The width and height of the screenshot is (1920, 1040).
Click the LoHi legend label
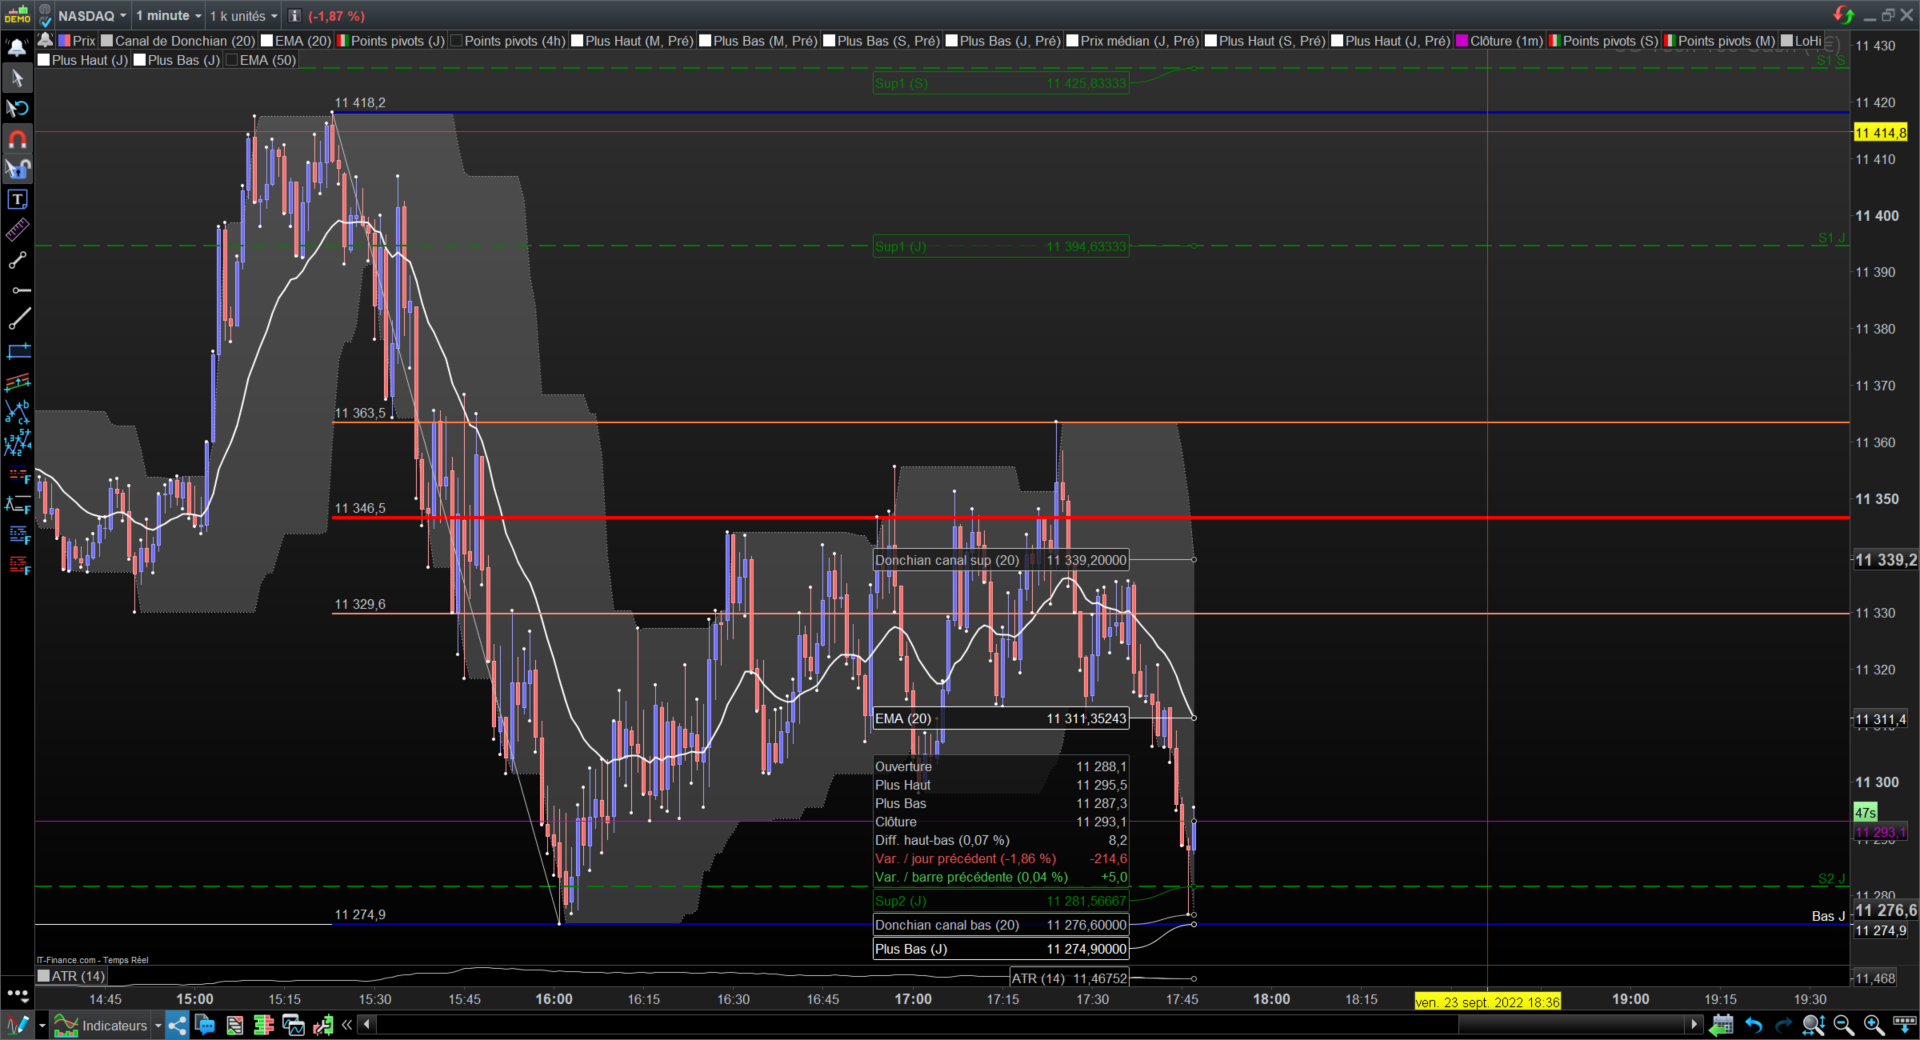pyautogui.click(x=1808, y=41)
